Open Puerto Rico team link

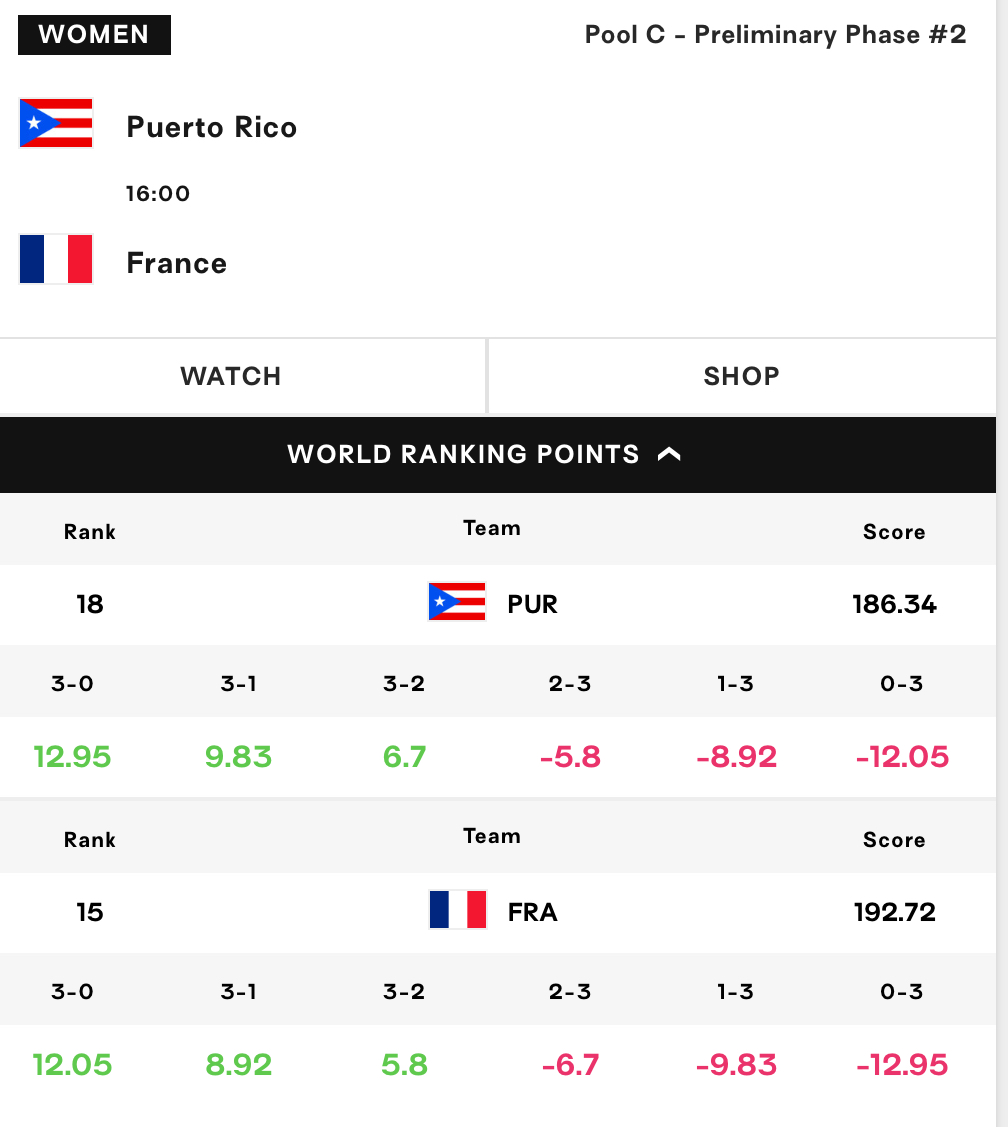(211, 127)
